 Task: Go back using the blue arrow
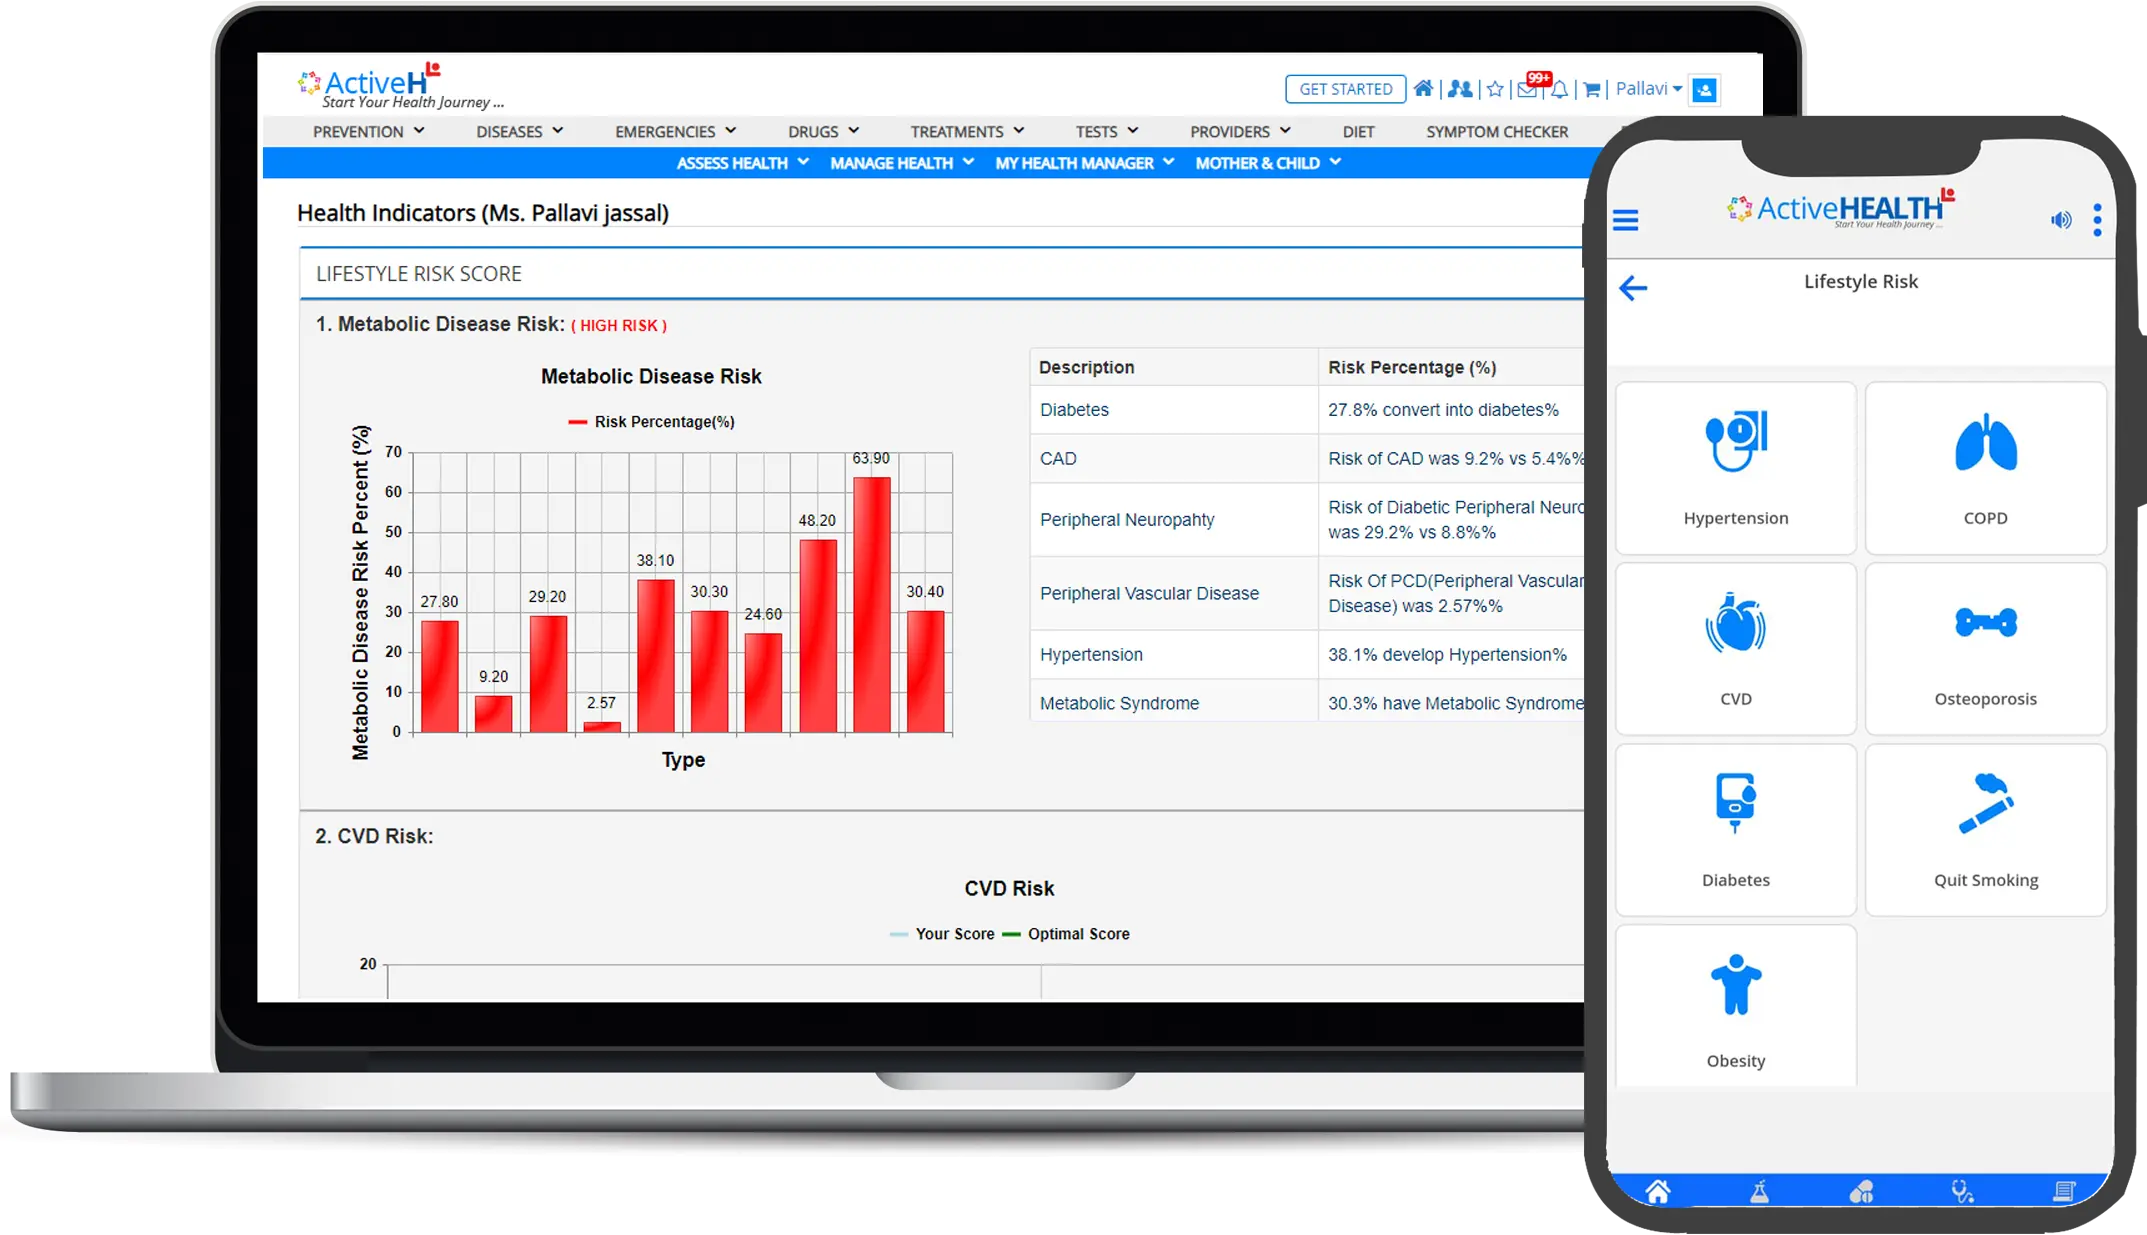pyautogui.click(x=1633, y=288)
